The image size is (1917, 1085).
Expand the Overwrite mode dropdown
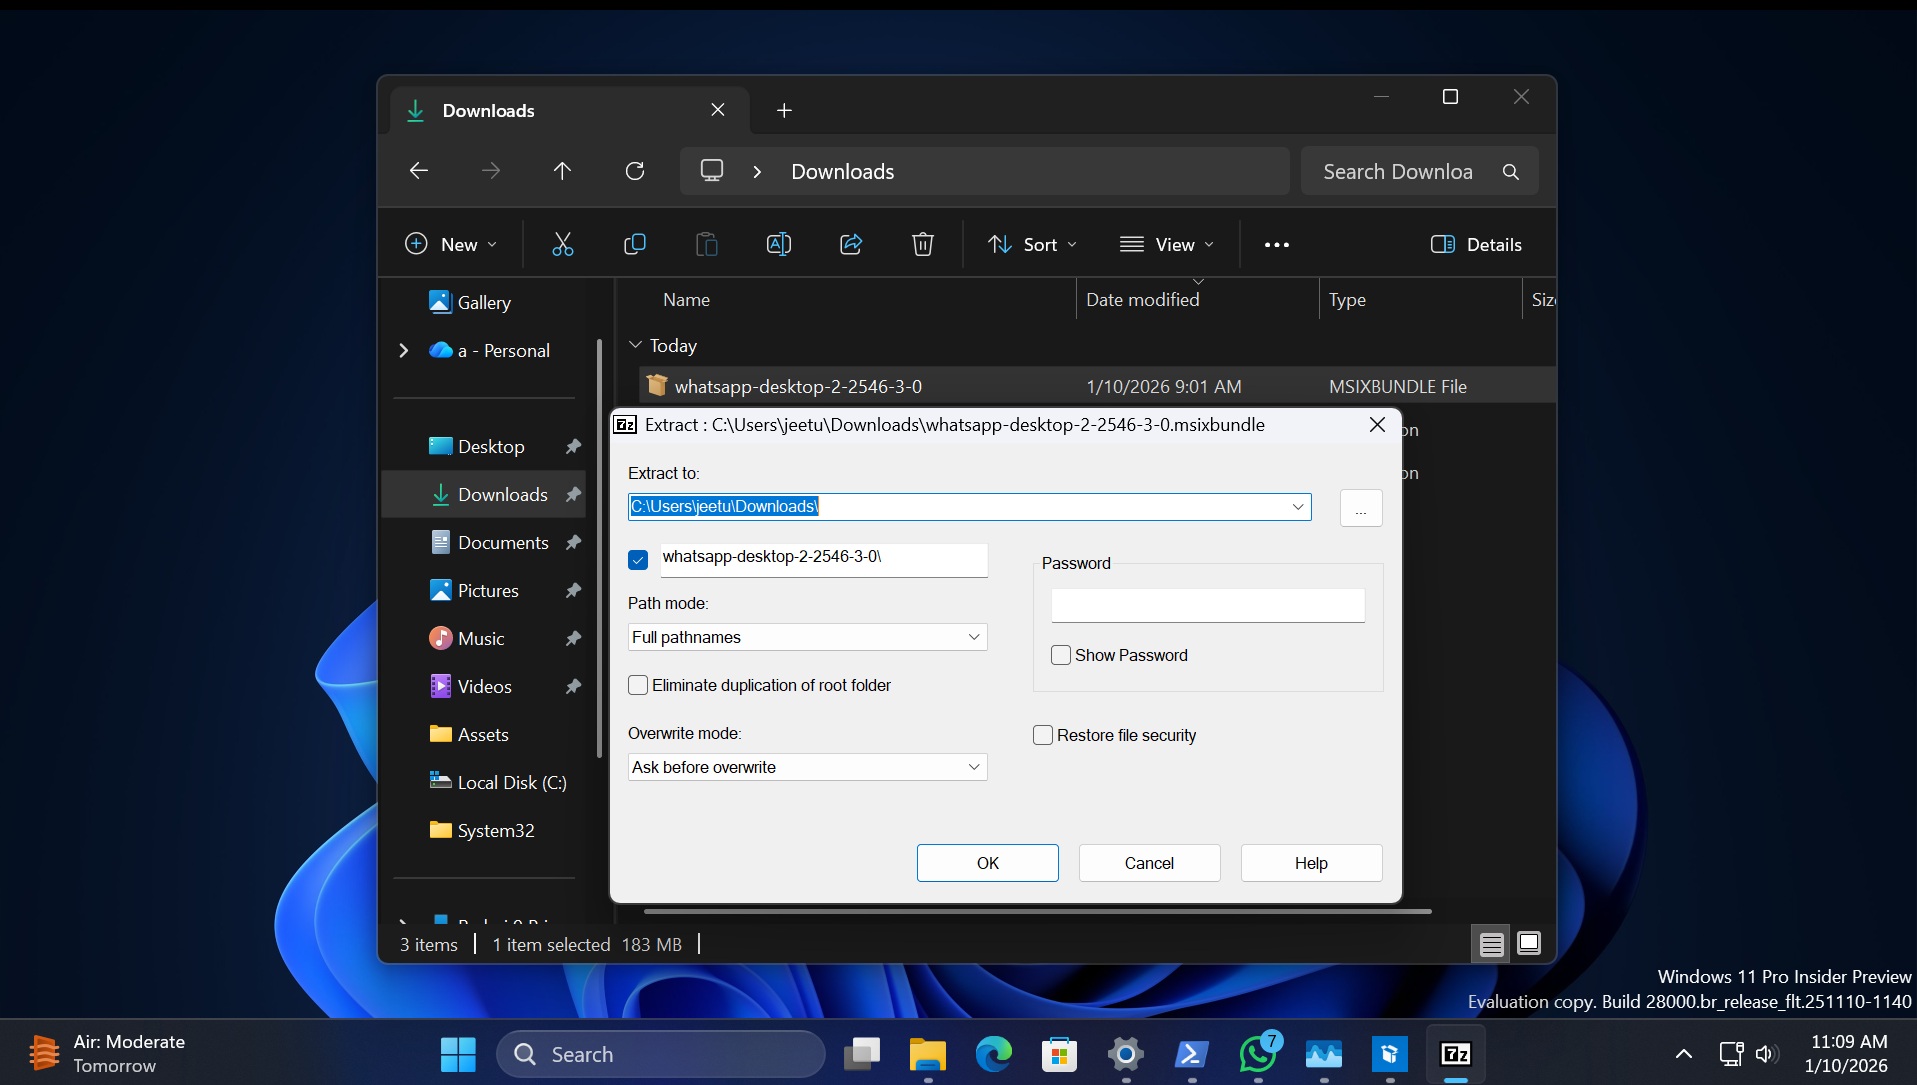click(x=807, y=767)
